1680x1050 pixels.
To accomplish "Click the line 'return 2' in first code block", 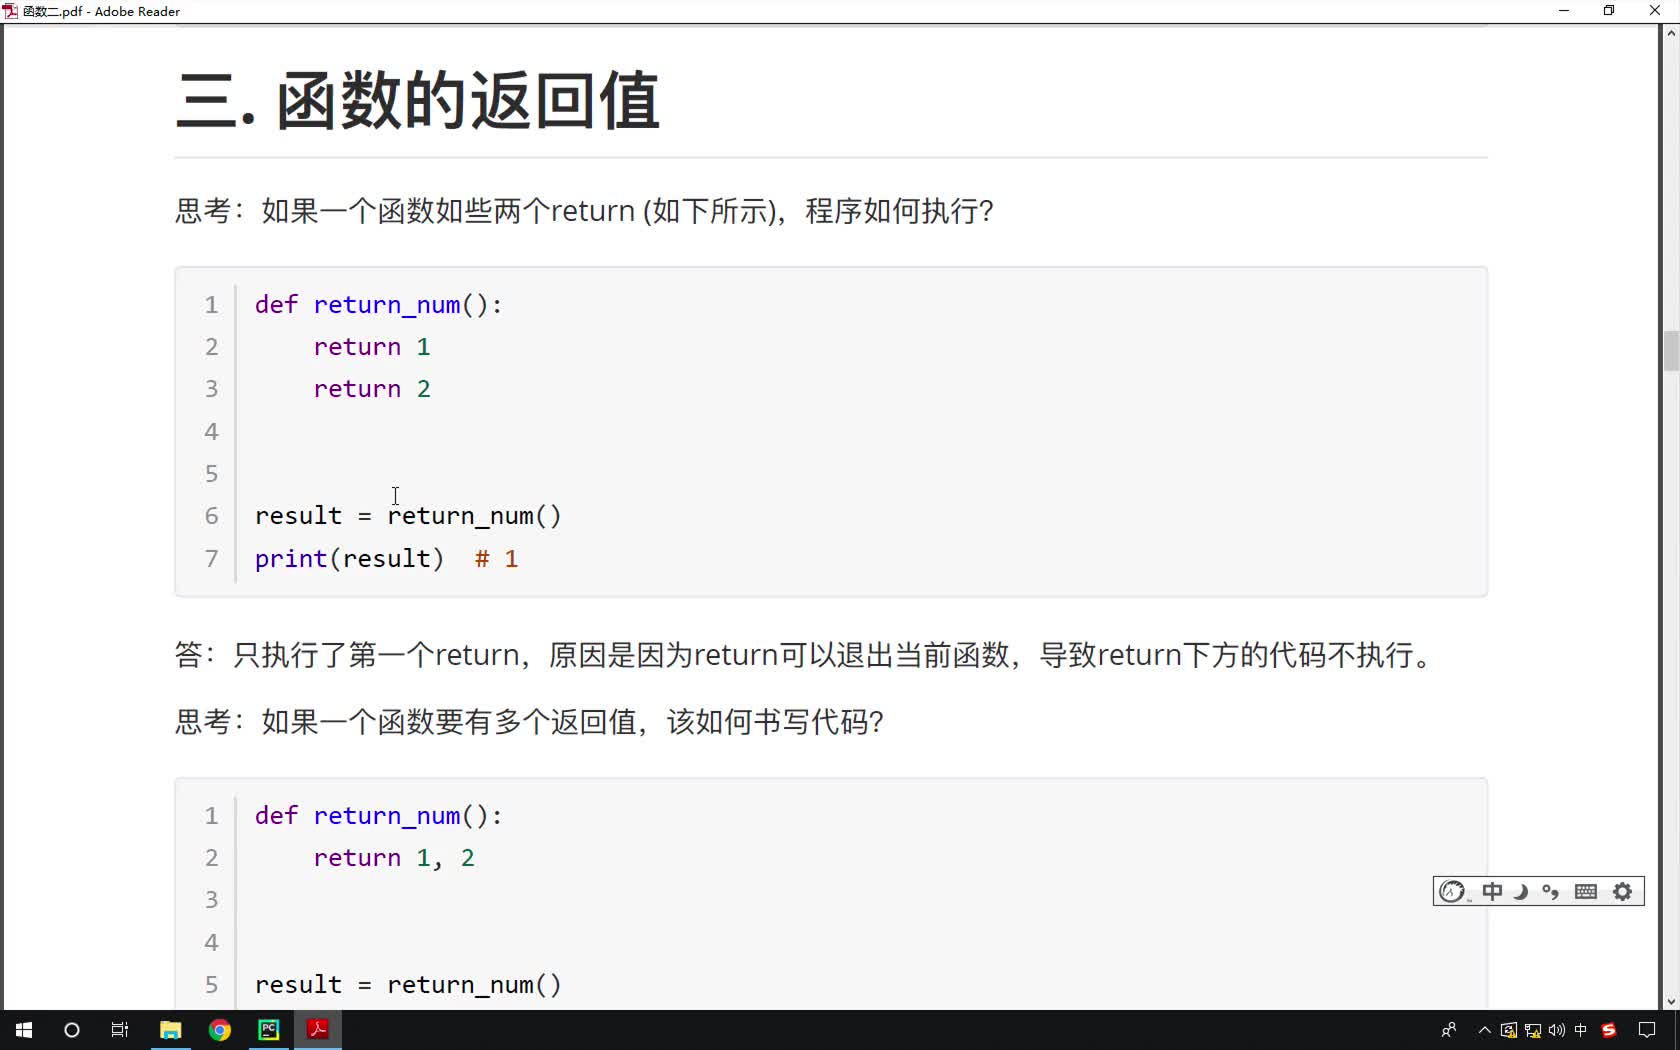I will click(372, 389).
